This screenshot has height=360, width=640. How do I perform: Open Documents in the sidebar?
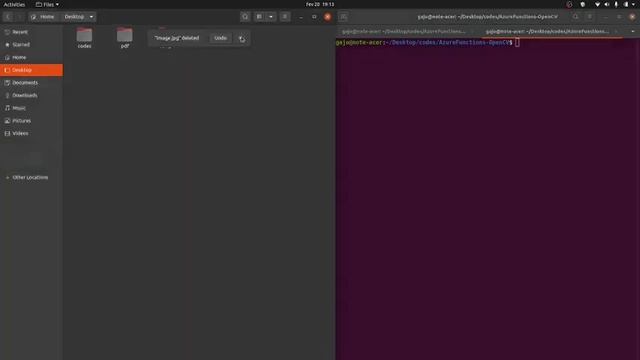tap(31, 82)
